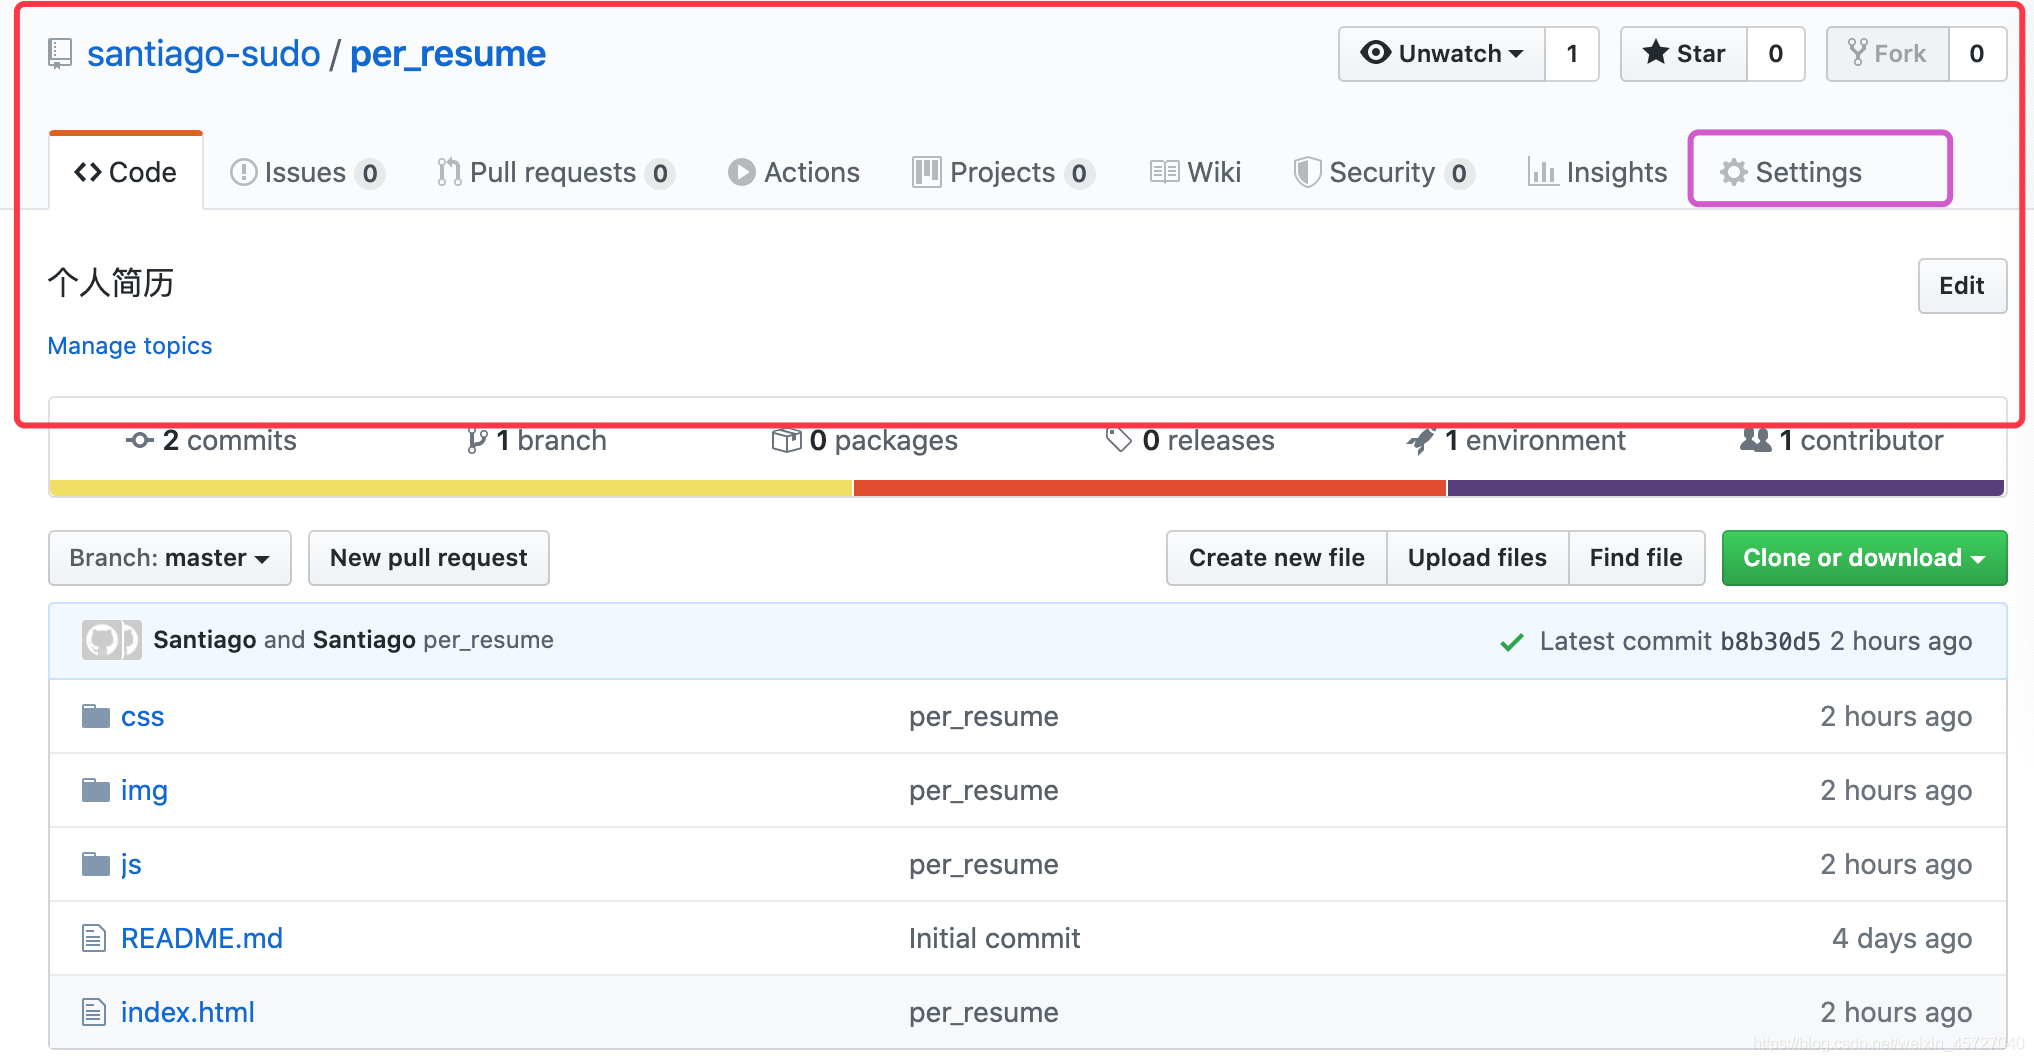The width and height of the screenshot is (2034, 1062).
Task: Click the yellow language bar segment
Action: click(x=451, y=488)
